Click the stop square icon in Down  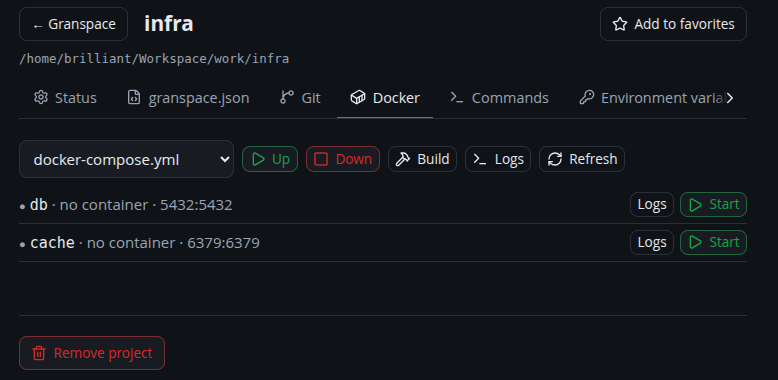click(x=322, y=159)
